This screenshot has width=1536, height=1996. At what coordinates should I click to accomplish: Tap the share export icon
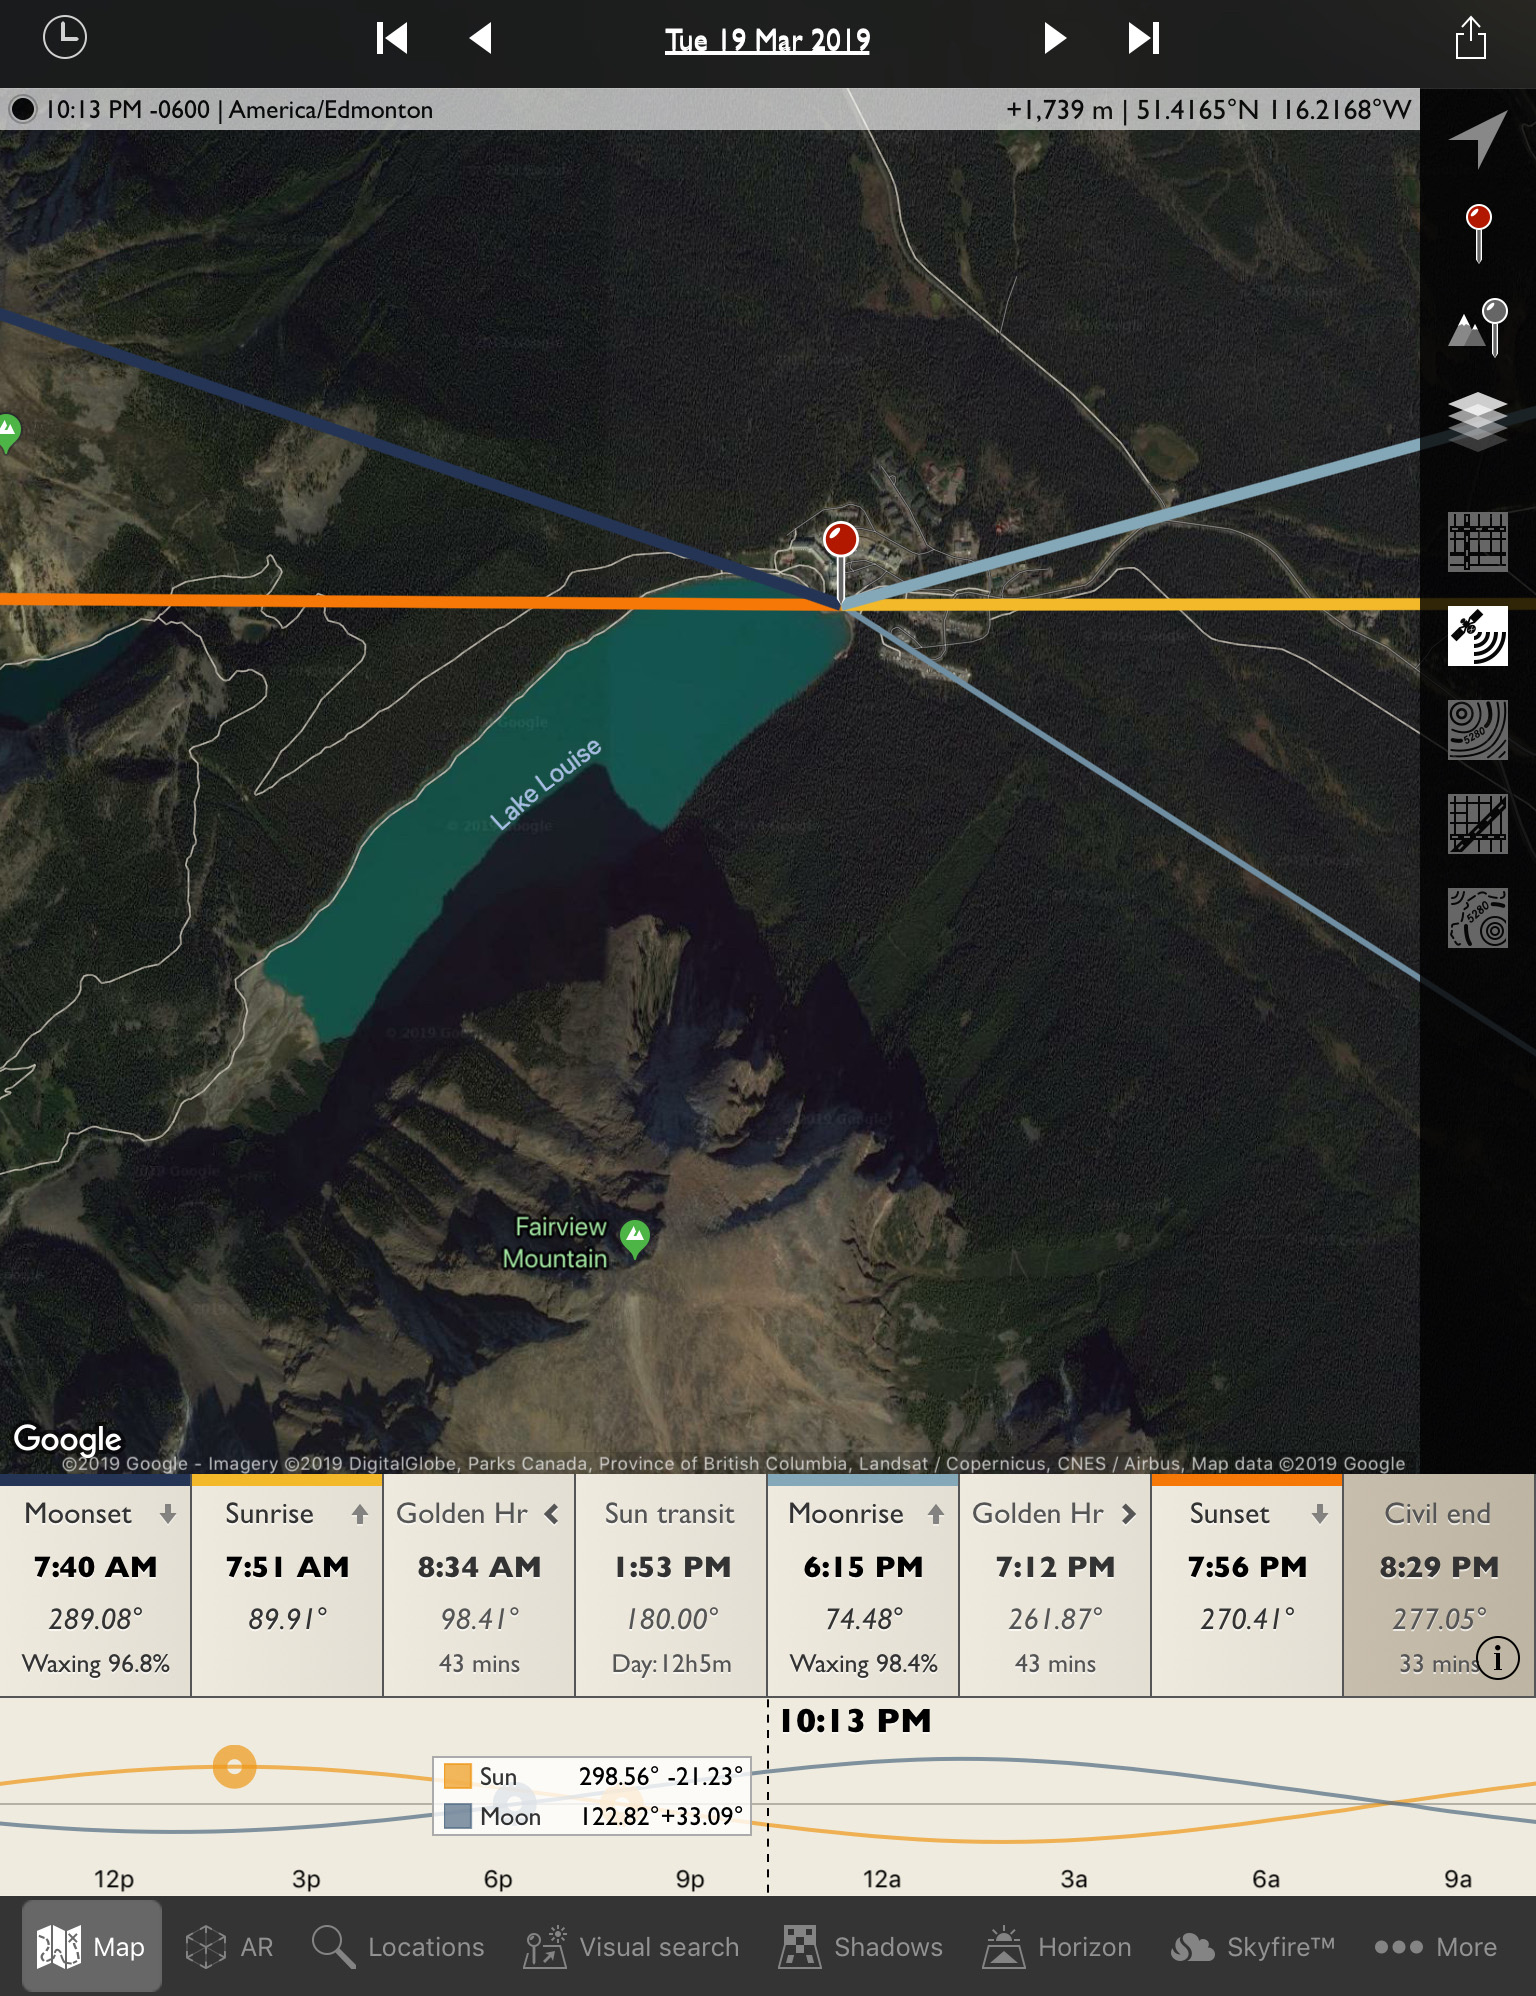1470,39
